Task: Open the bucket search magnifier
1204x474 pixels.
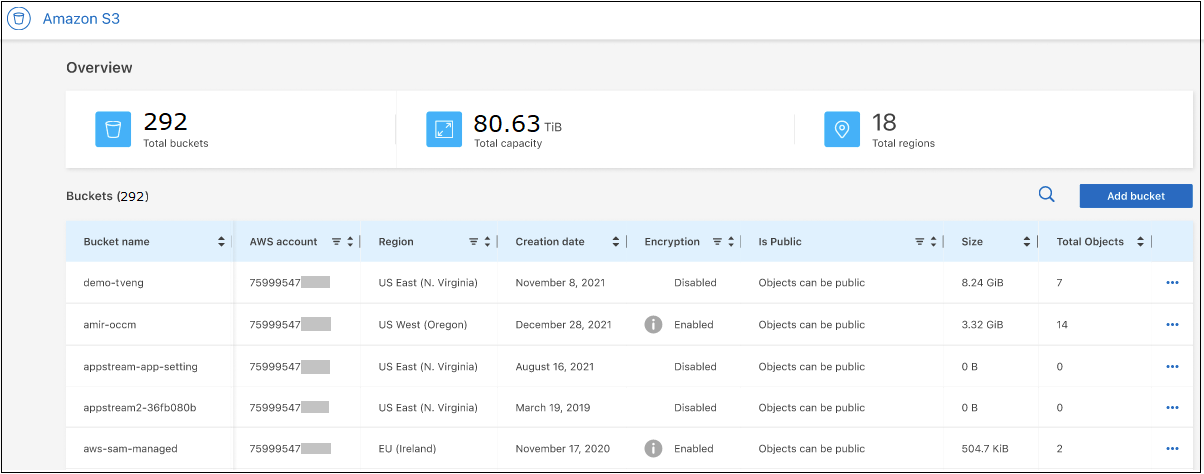Action: pyautogui.click(x=1046, y=195)
